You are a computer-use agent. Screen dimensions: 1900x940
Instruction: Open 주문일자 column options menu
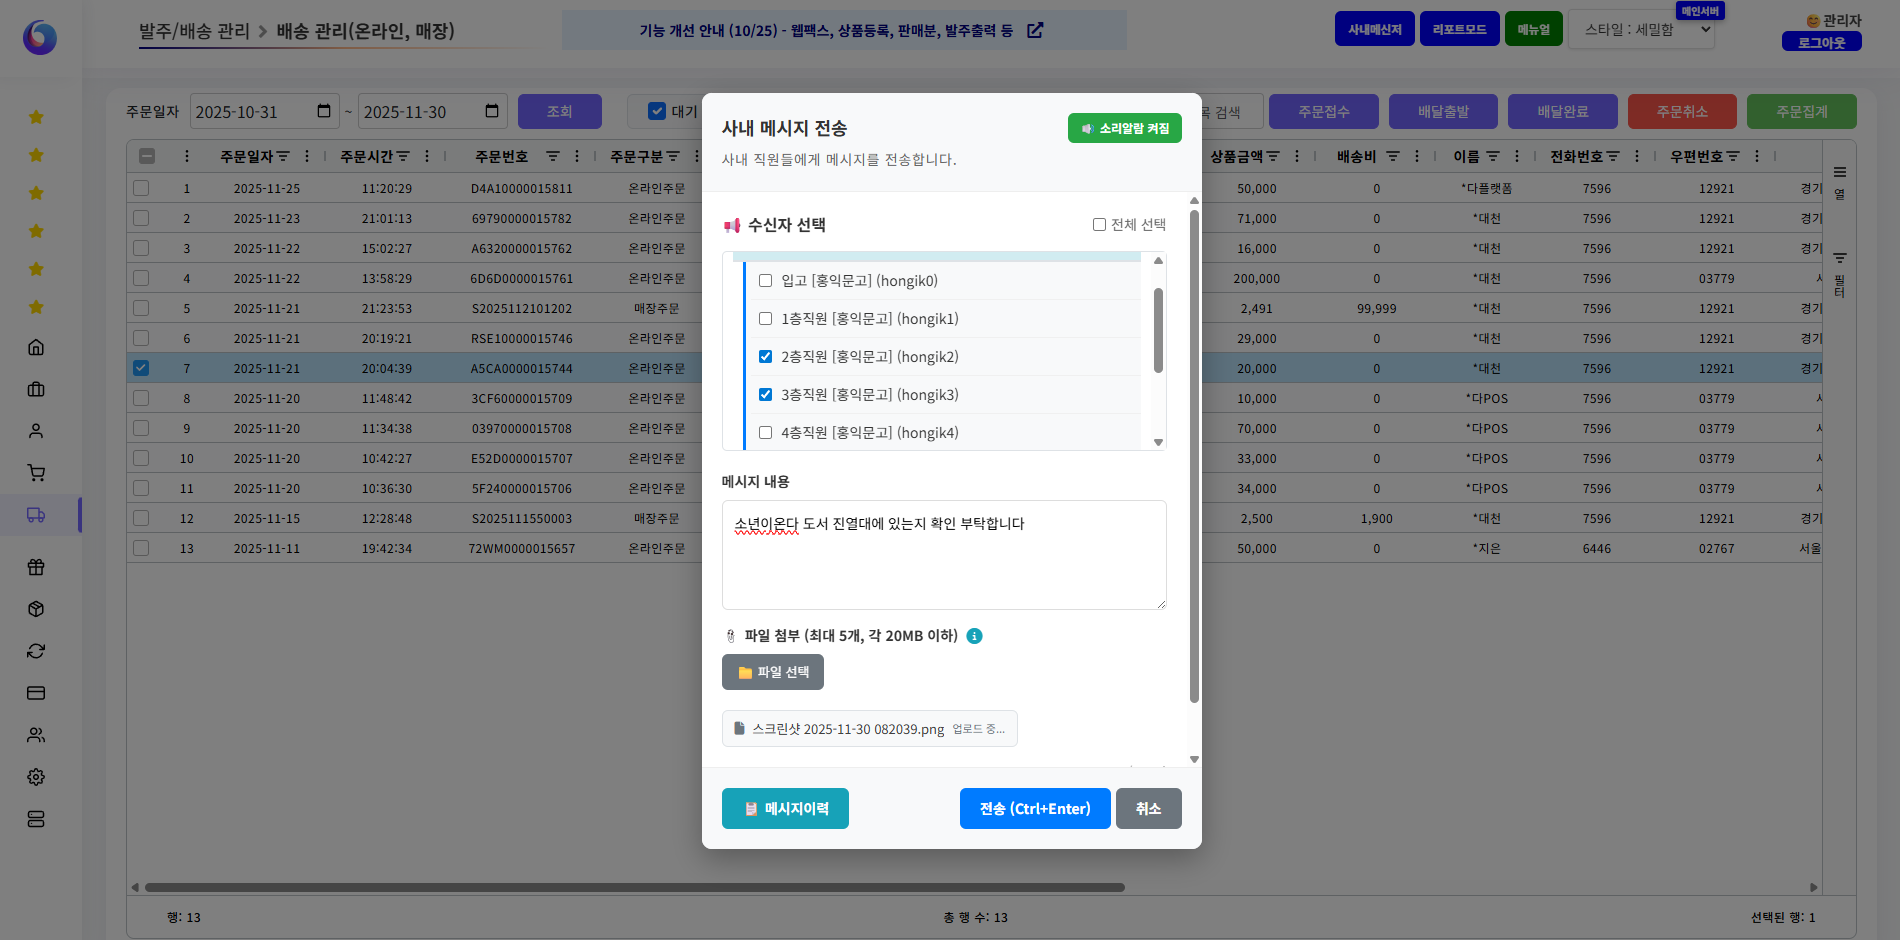click(307, 157)
